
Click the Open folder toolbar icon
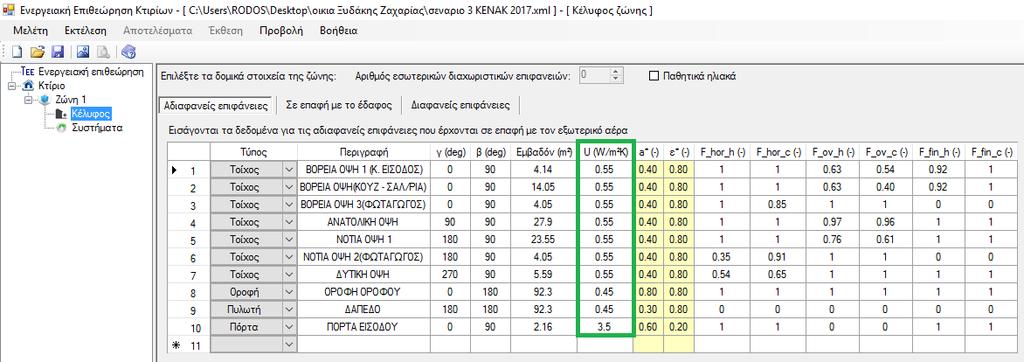coord(38,52)
